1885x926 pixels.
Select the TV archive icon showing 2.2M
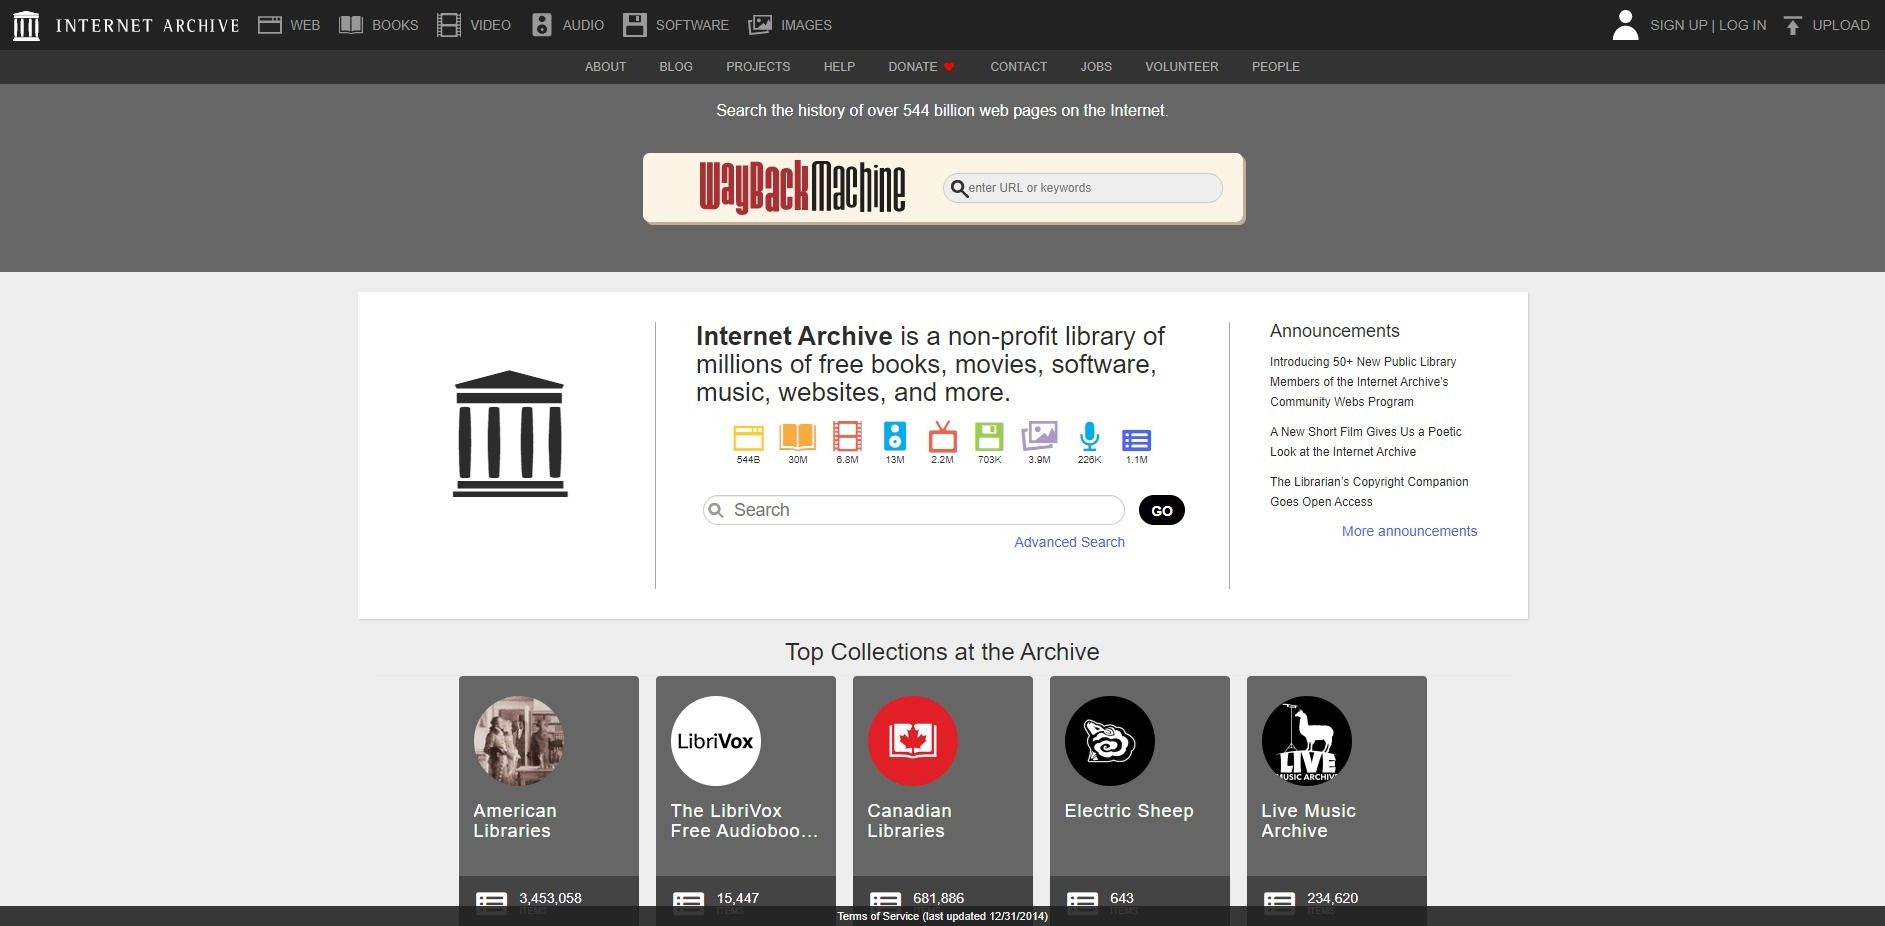coord(941,438)
